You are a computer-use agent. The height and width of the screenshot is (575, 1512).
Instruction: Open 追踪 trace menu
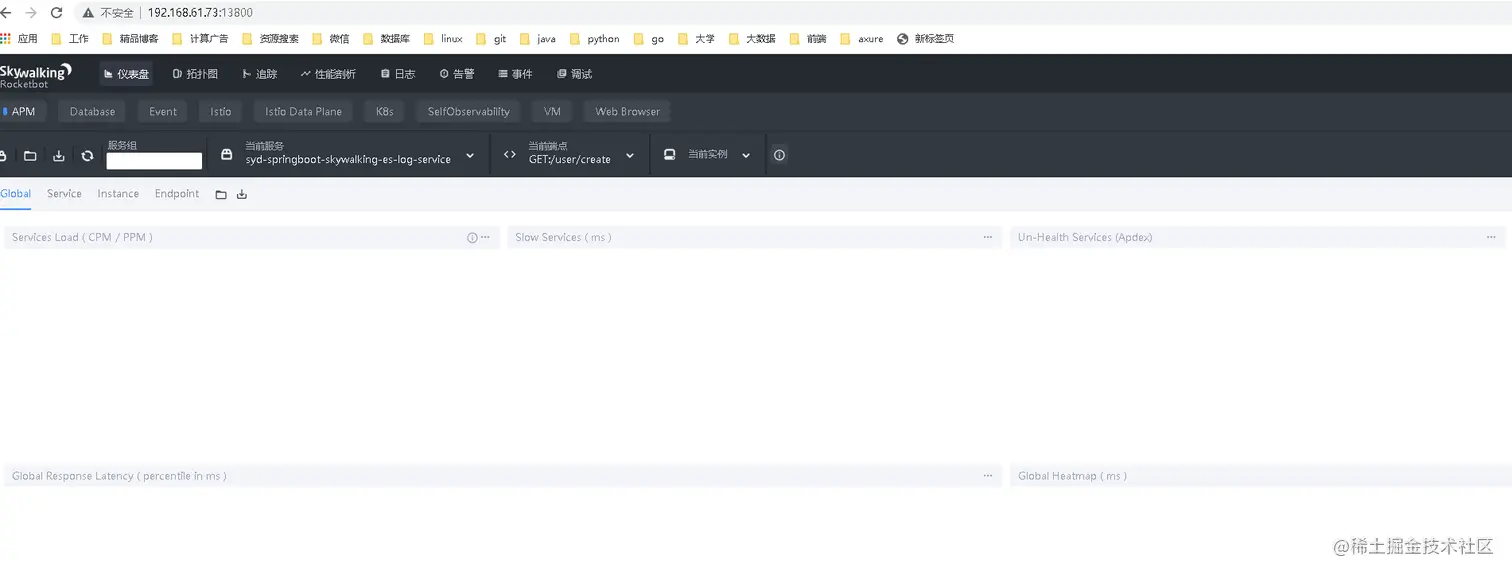pyautogui.click(x=260, y=74)
